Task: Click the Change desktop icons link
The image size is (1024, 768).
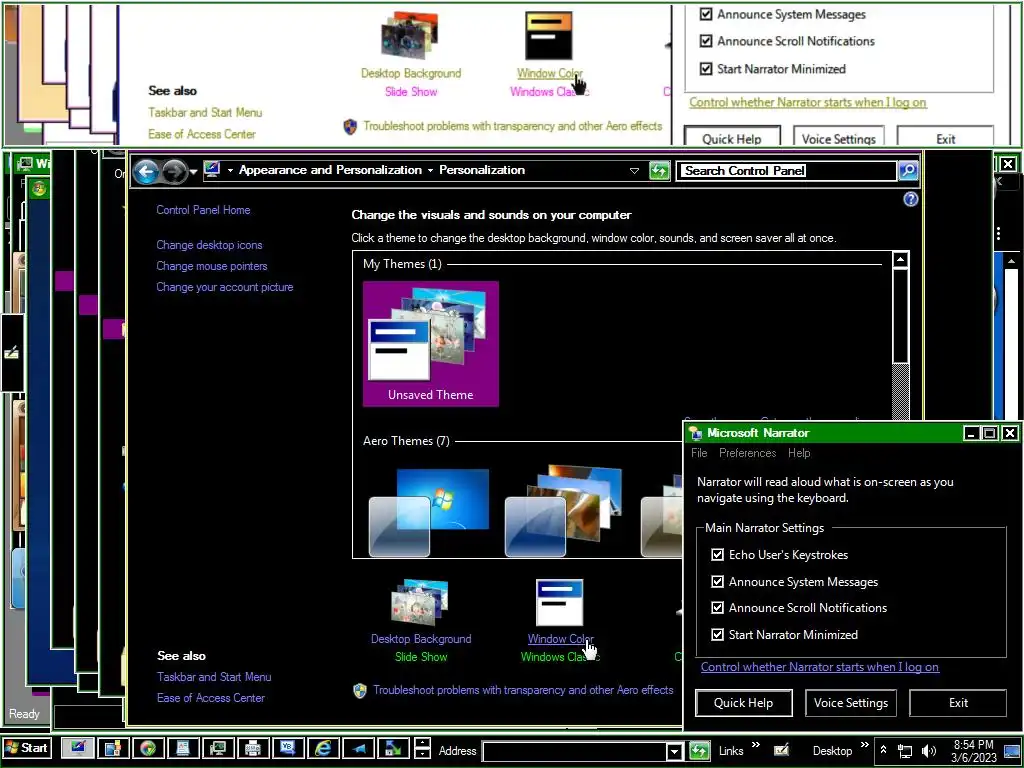Action: (209, 245)
